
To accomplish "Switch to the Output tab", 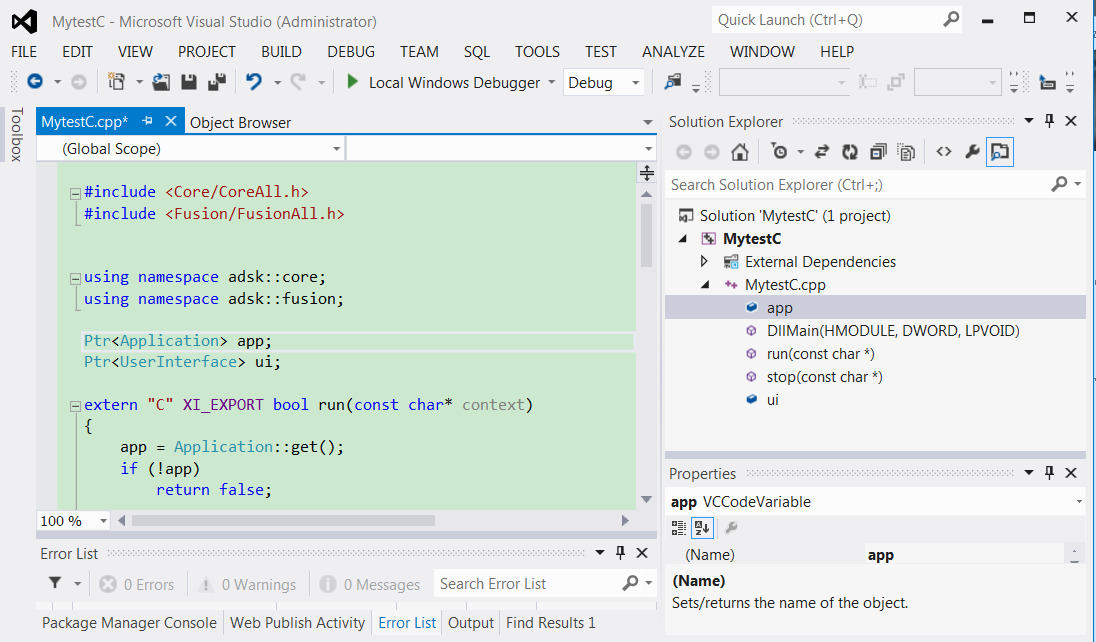I will 471,622.
